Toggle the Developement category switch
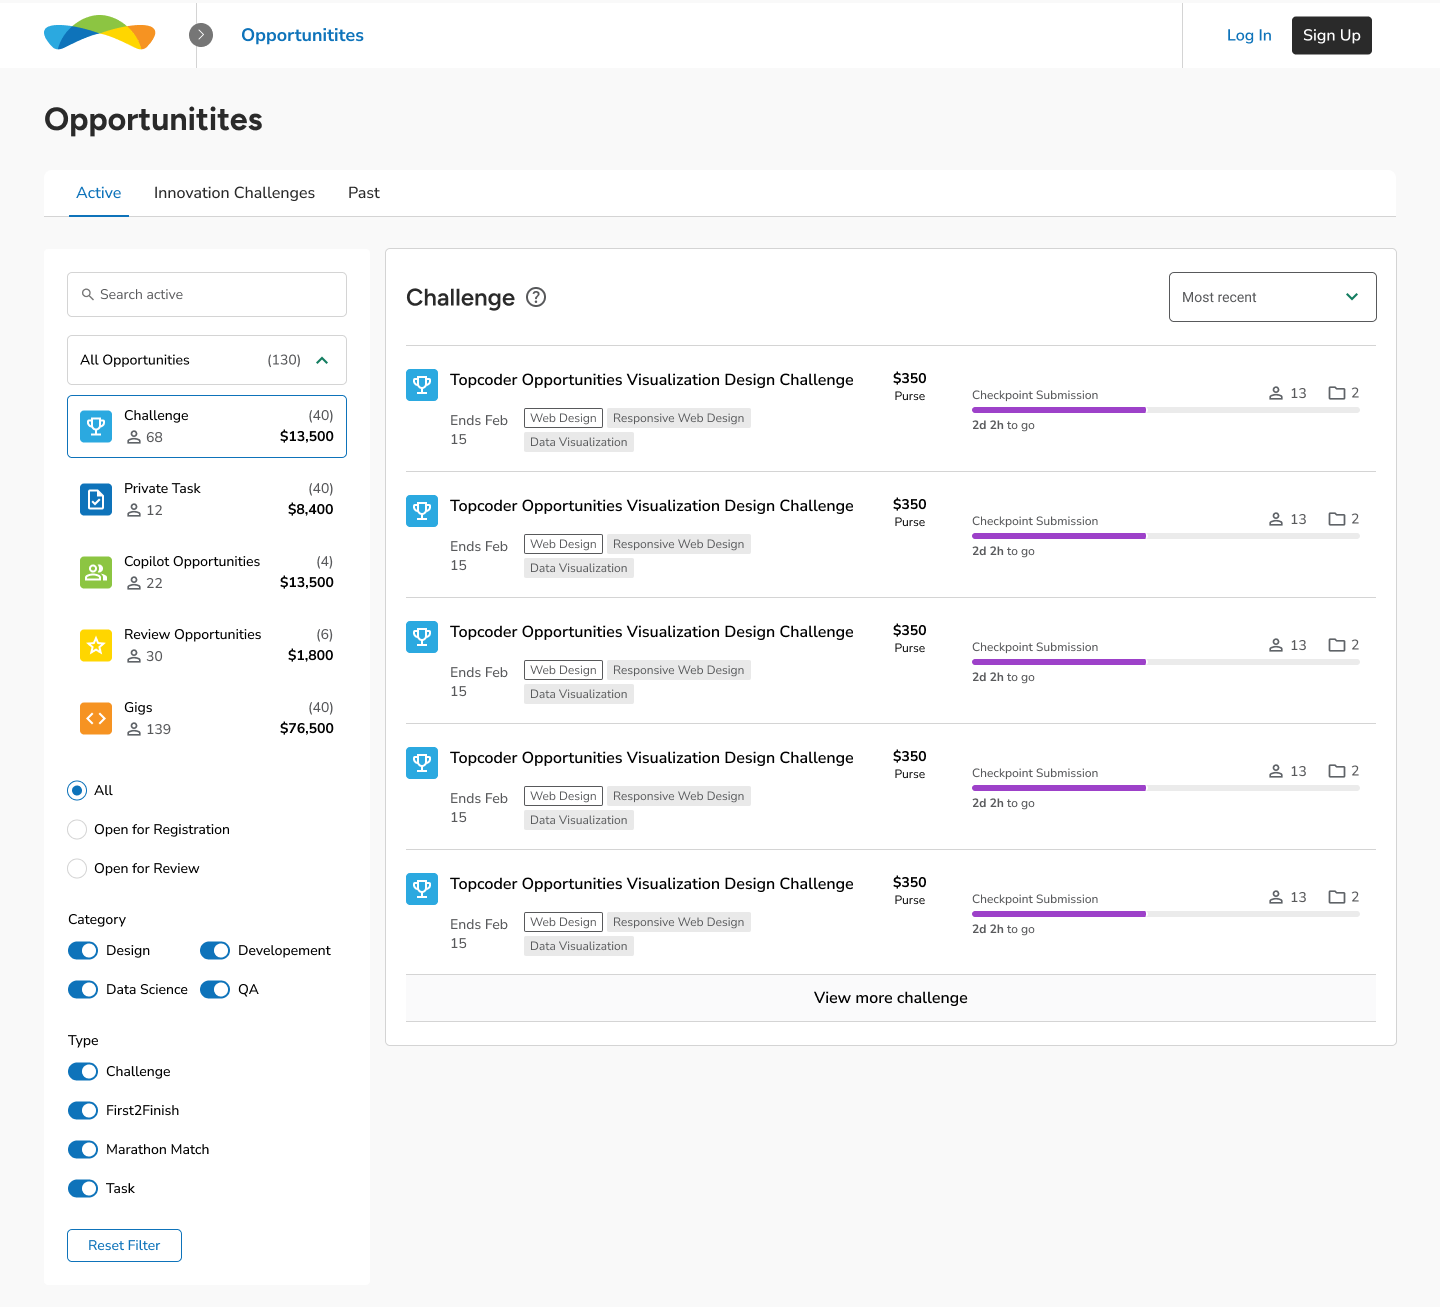Viewport: 1440px width, 1307px height. [215, 950]
